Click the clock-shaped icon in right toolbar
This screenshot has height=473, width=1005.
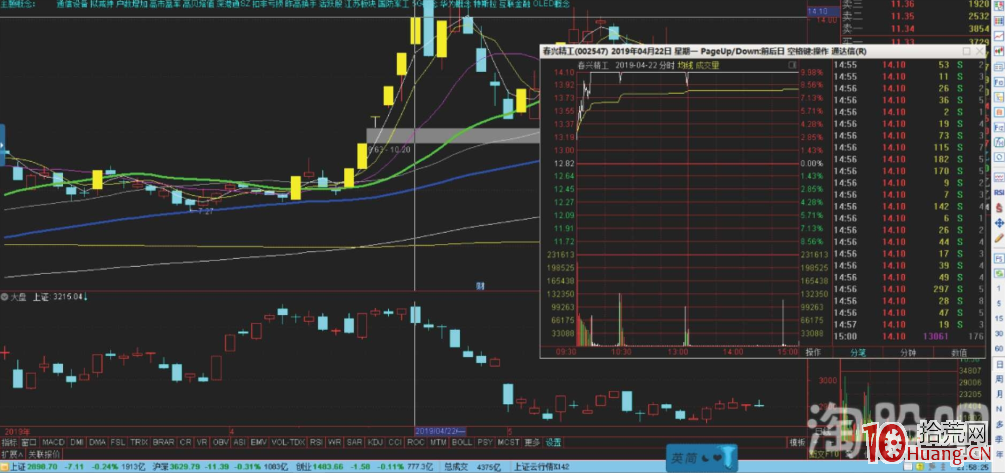point(999,157)
